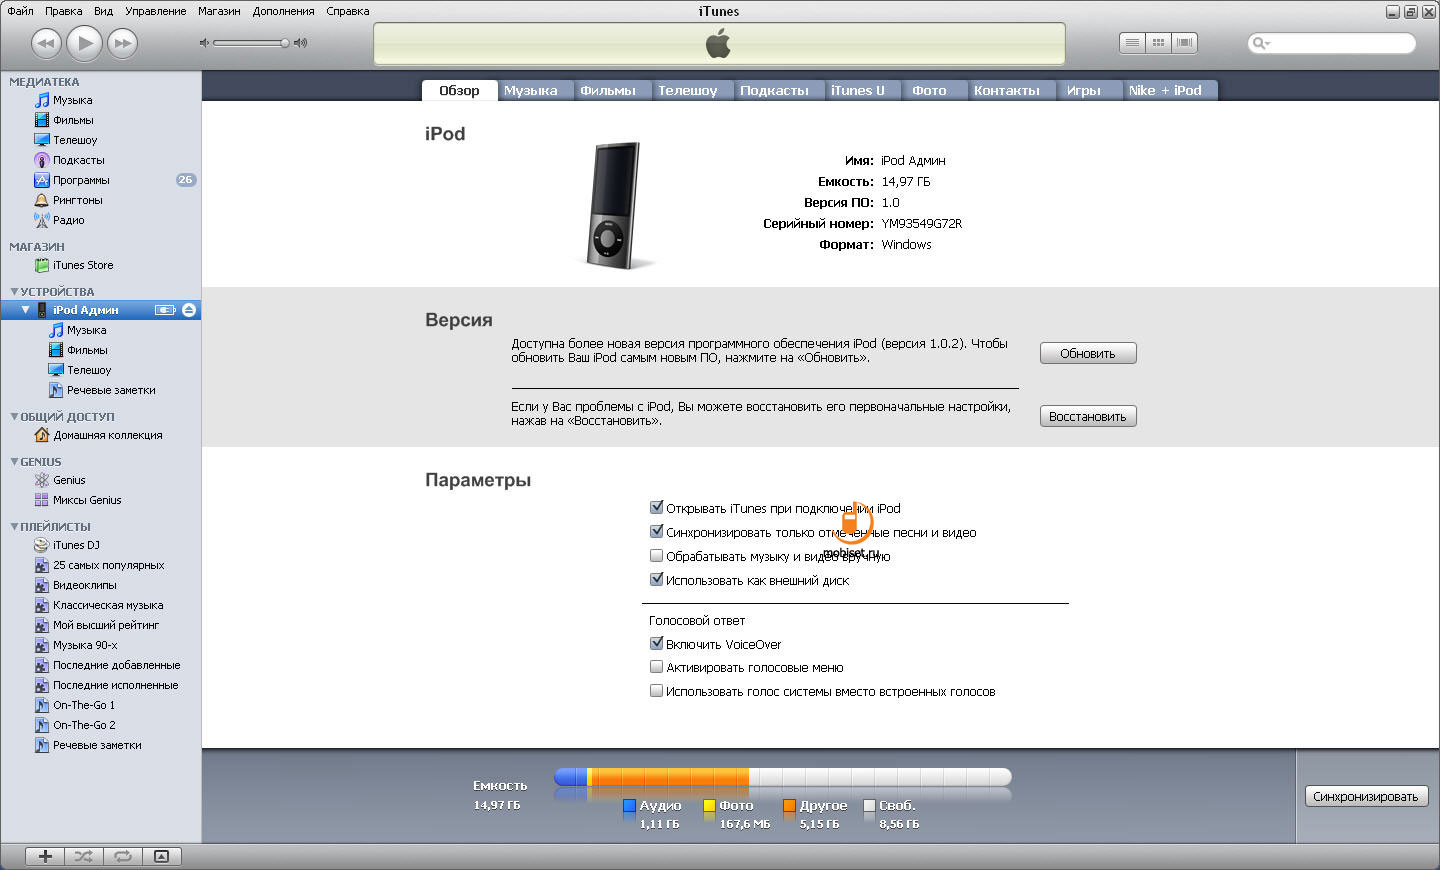
Task: Collapse the ПЛЕЙЛИСТЫ section
Action: (x=14, y=527)
